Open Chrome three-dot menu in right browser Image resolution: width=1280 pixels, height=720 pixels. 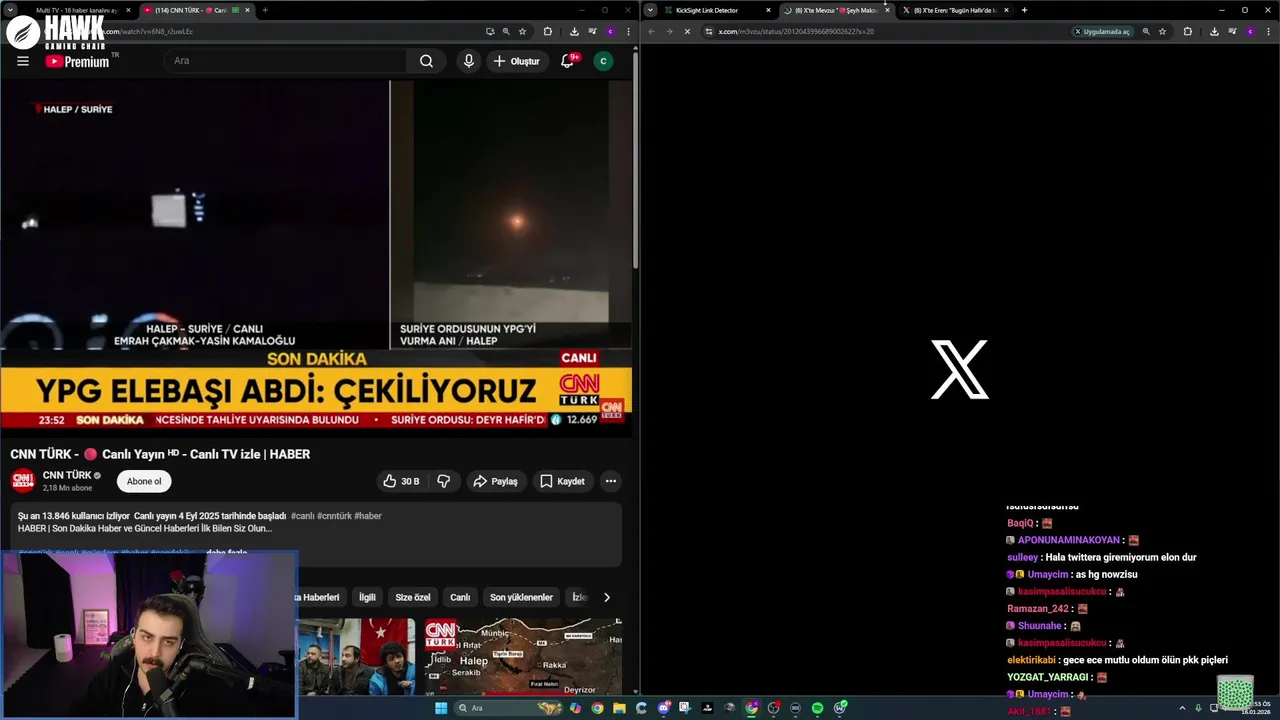pyautogui.click(x=1268, y=31)
